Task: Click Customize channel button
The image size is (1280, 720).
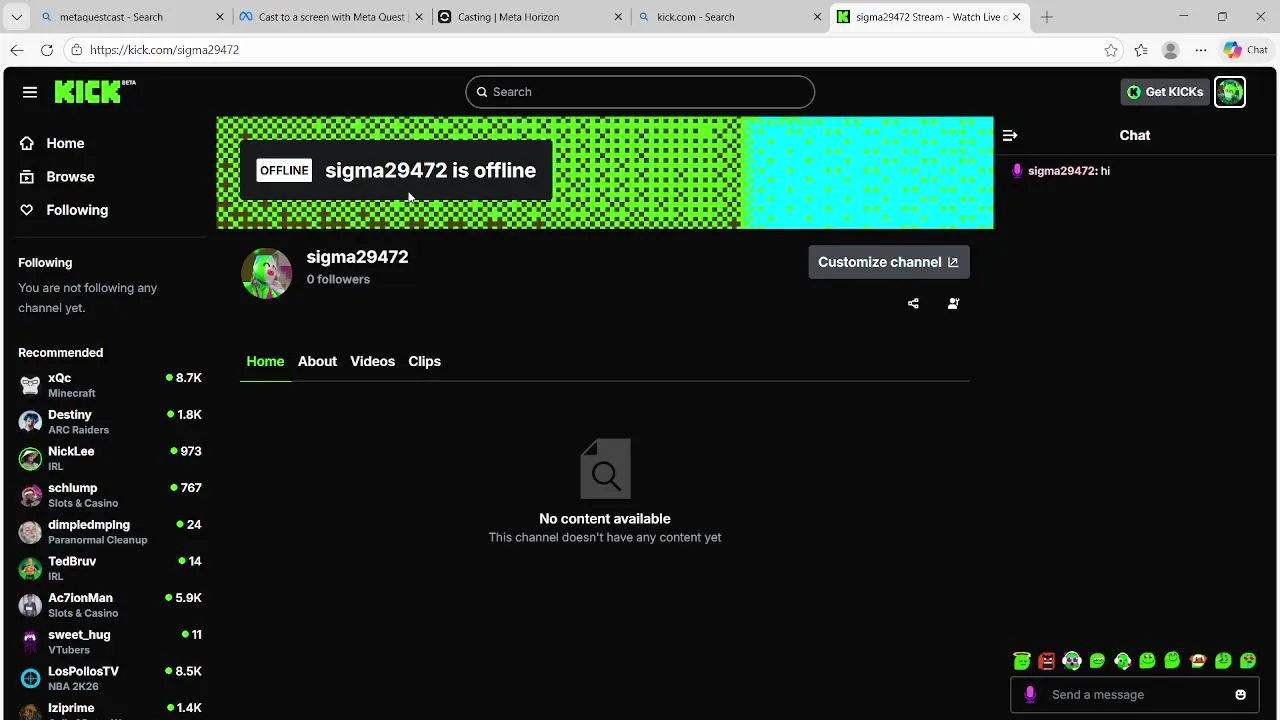Action: point(888,262)
